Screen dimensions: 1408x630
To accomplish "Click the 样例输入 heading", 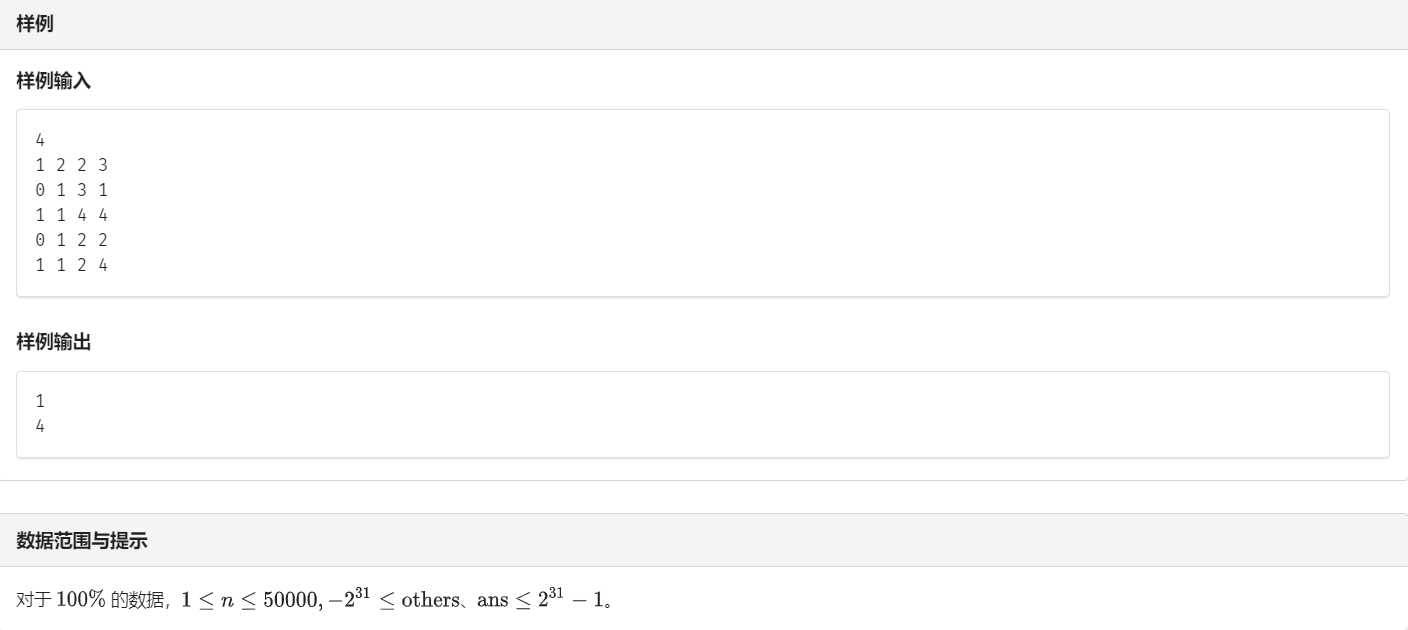I will coord(54,81).
